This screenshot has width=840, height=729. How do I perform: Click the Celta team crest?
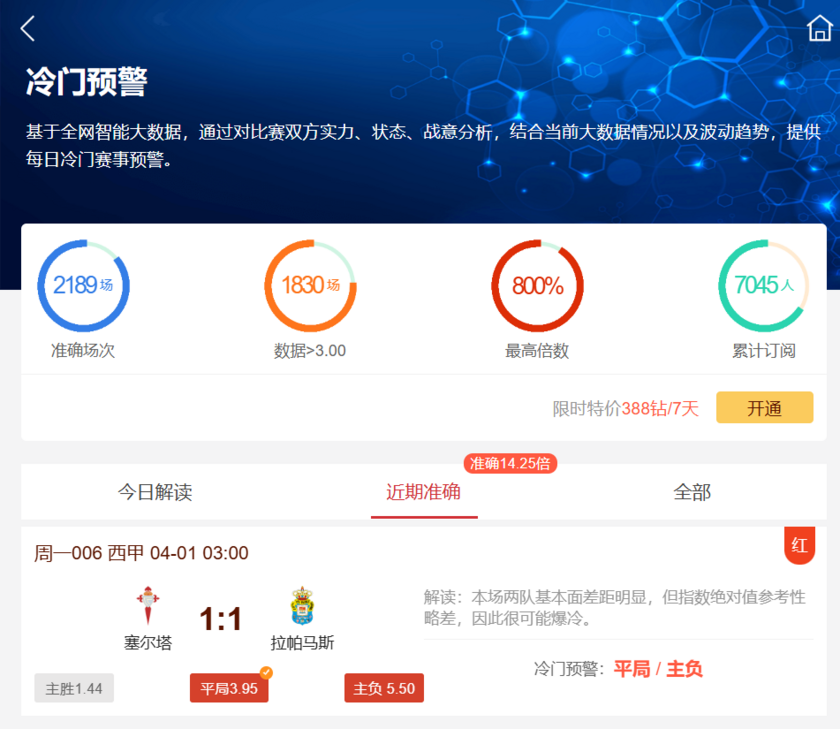[x=148, y=606]
